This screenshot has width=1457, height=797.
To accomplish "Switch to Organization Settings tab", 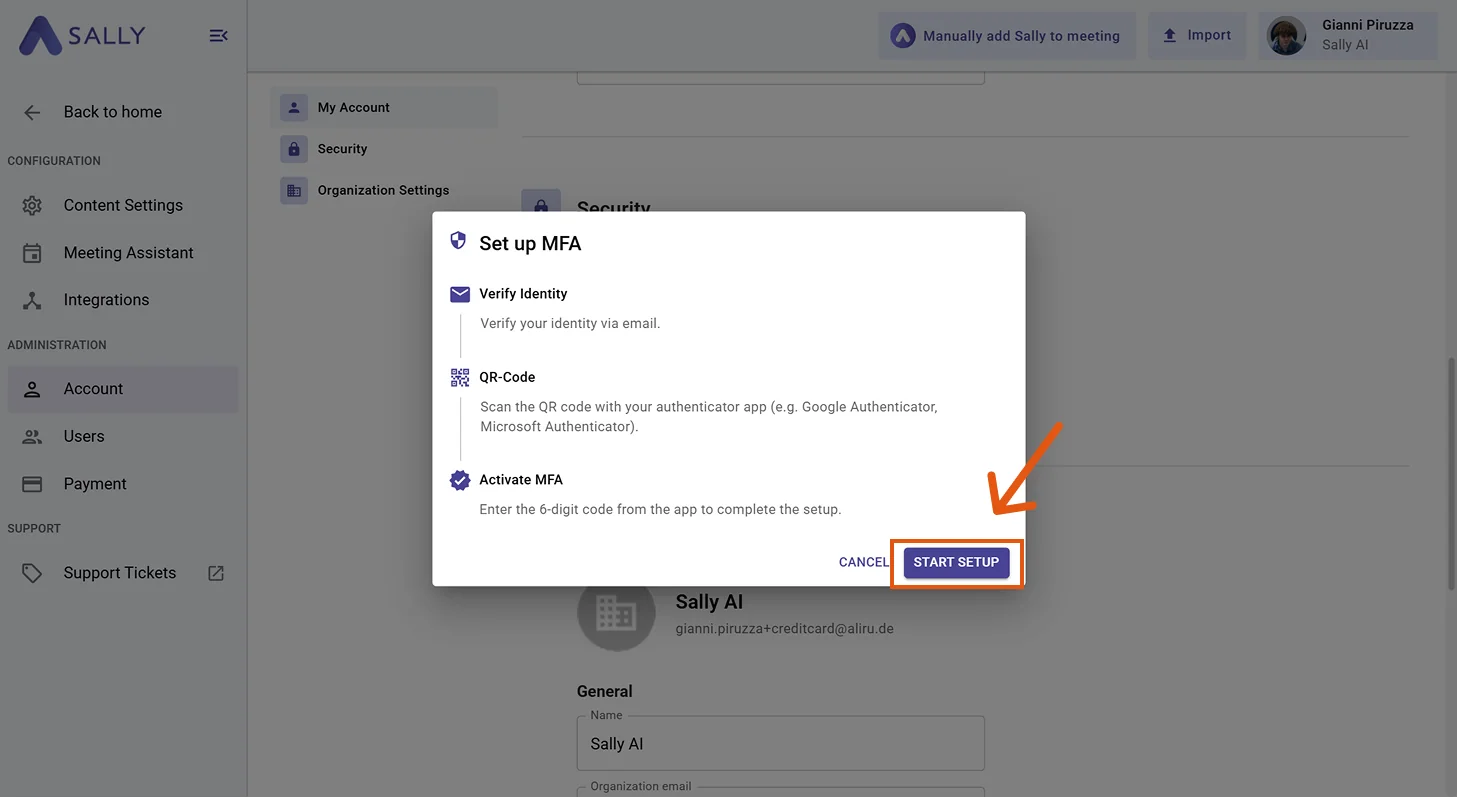I will (384, 190).
